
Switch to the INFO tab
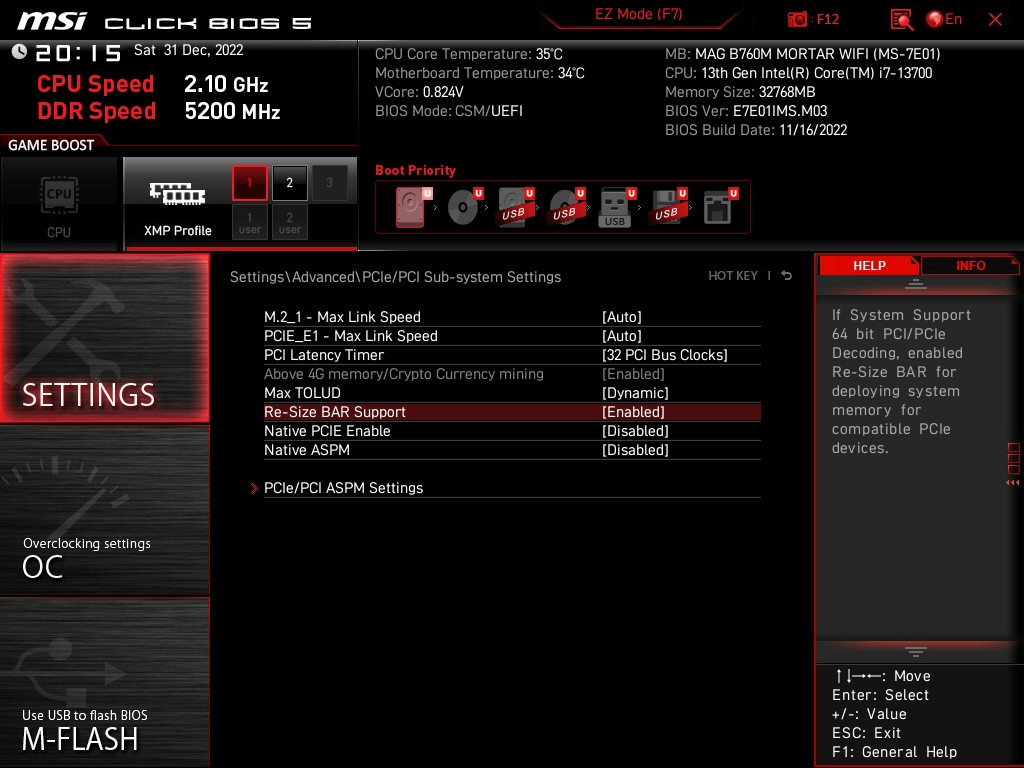tap(970, 265)
